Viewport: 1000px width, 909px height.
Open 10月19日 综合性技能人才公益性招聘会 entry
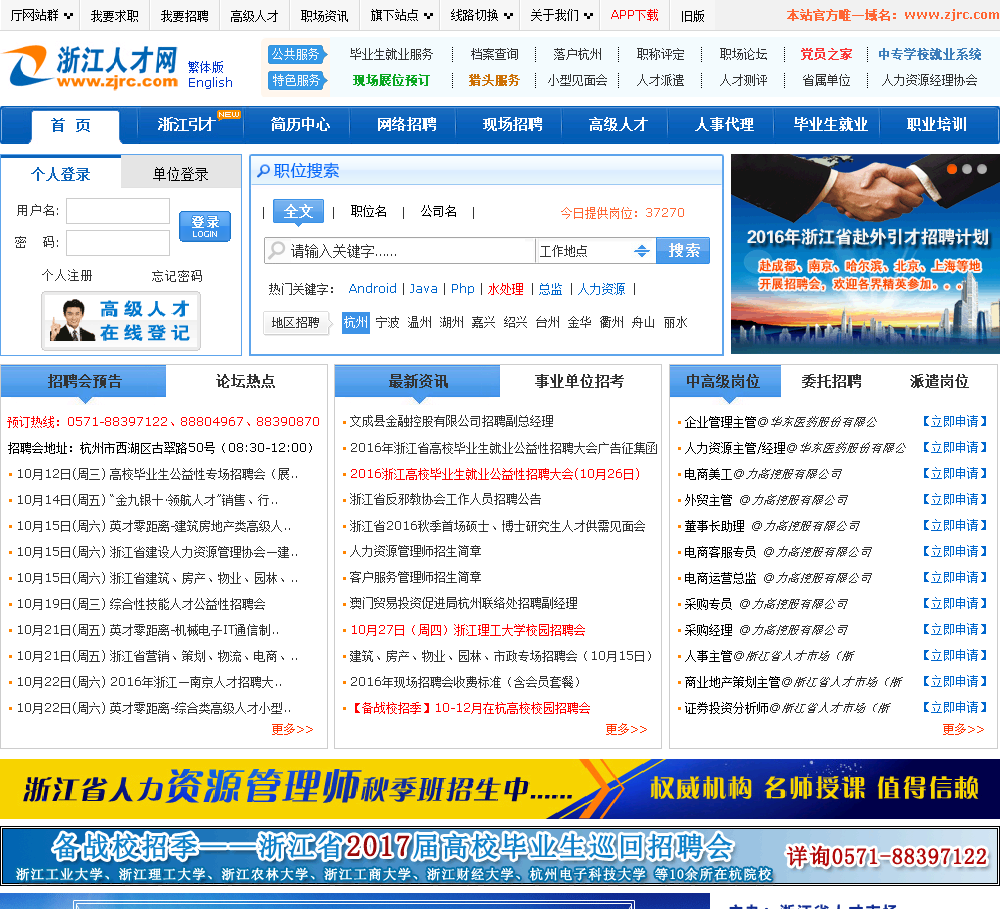coord(141,603)
